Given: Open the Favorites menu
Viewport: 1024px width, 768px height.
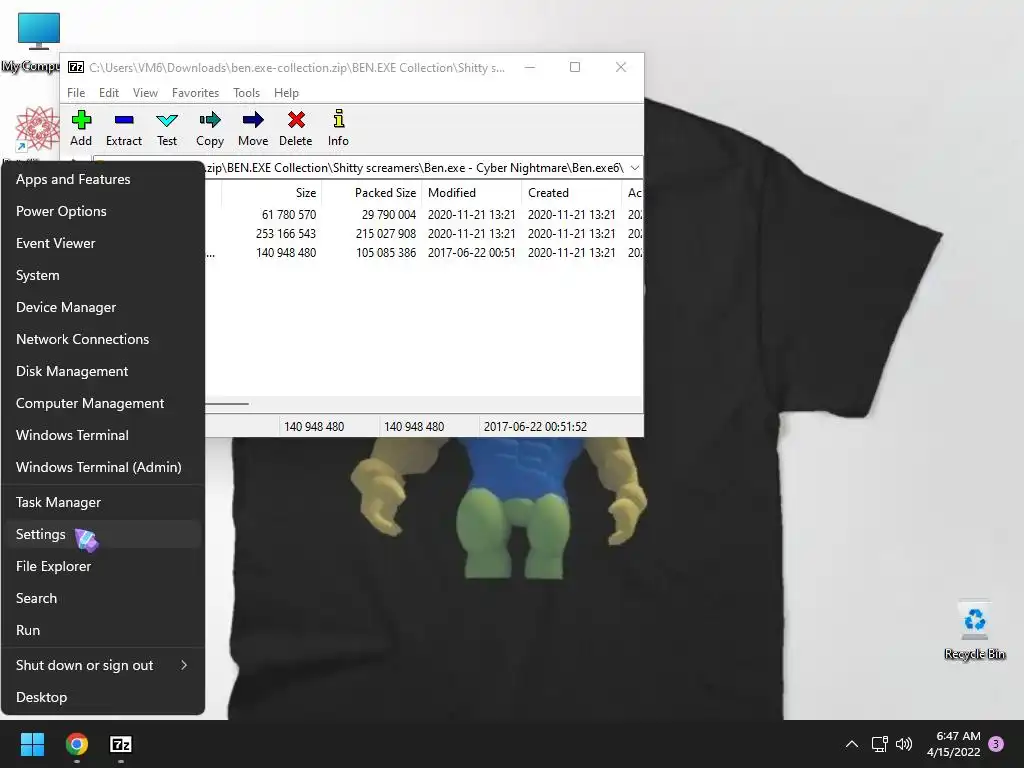Looking at the screenshot, I should click(x=195, y=93).
